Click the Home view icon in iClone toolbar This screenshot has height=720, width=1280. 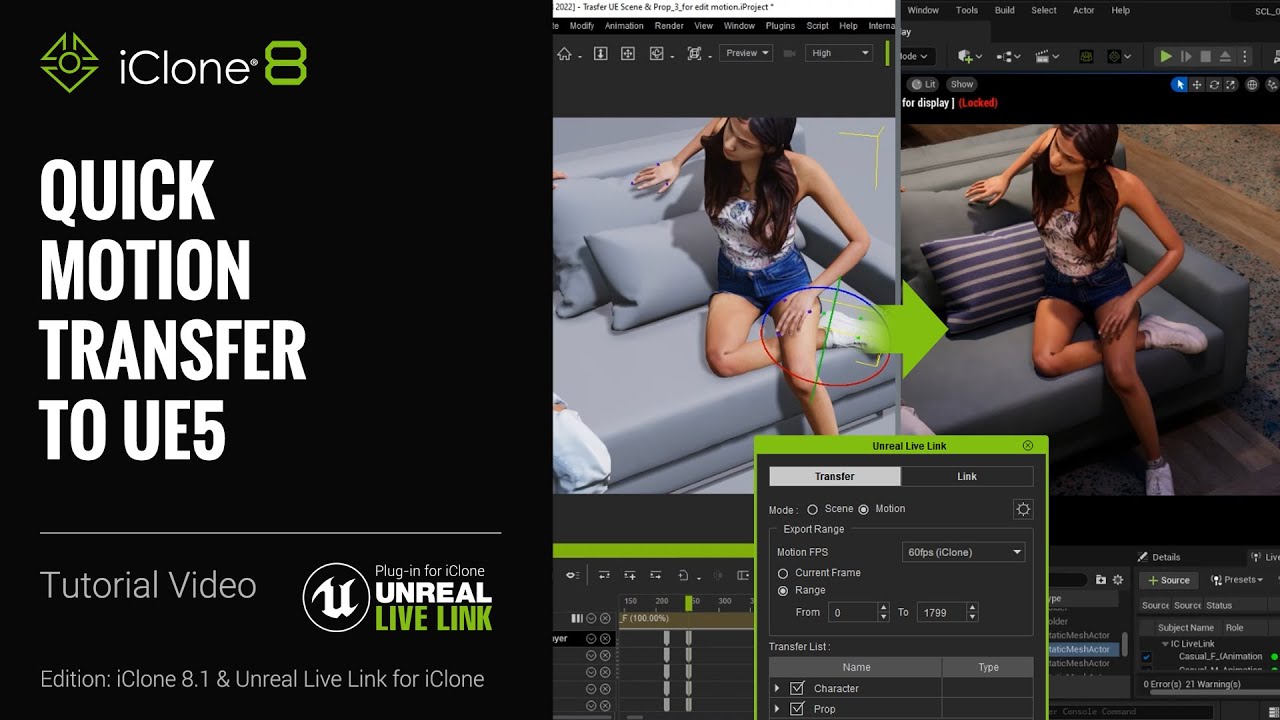click(564, 54)
